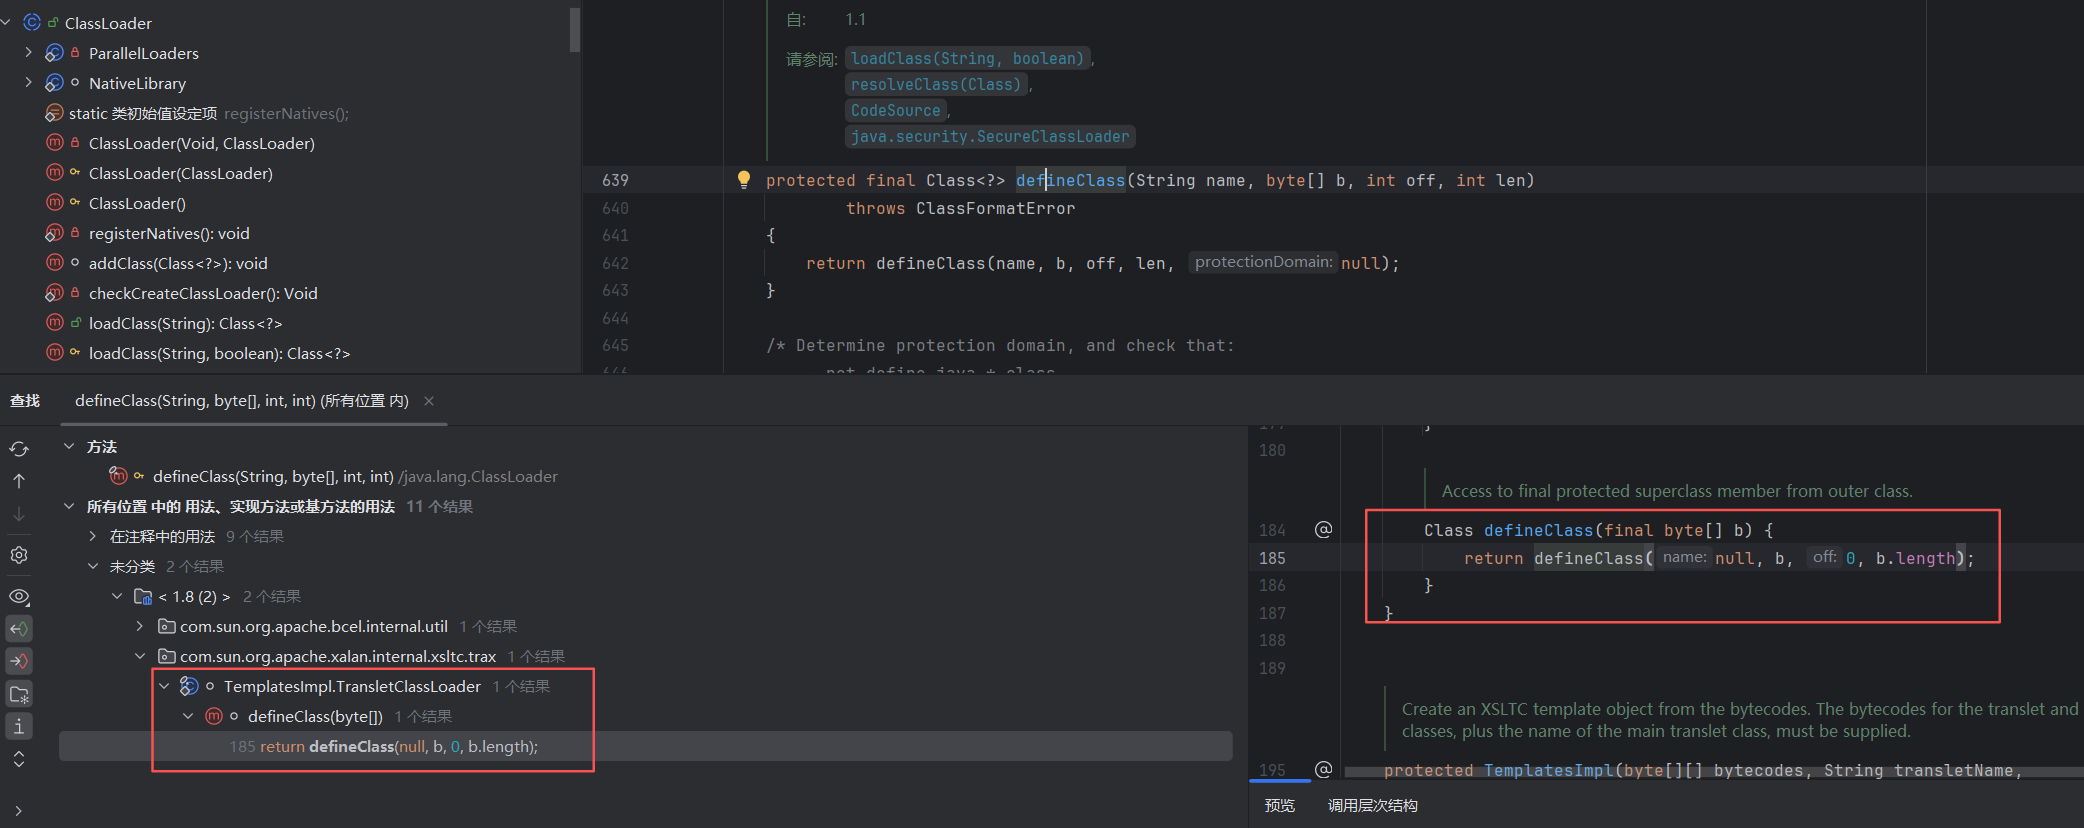Click the gutter @ icon on line 184
Screen dimensions: 2084x828
click(1323, 530)
